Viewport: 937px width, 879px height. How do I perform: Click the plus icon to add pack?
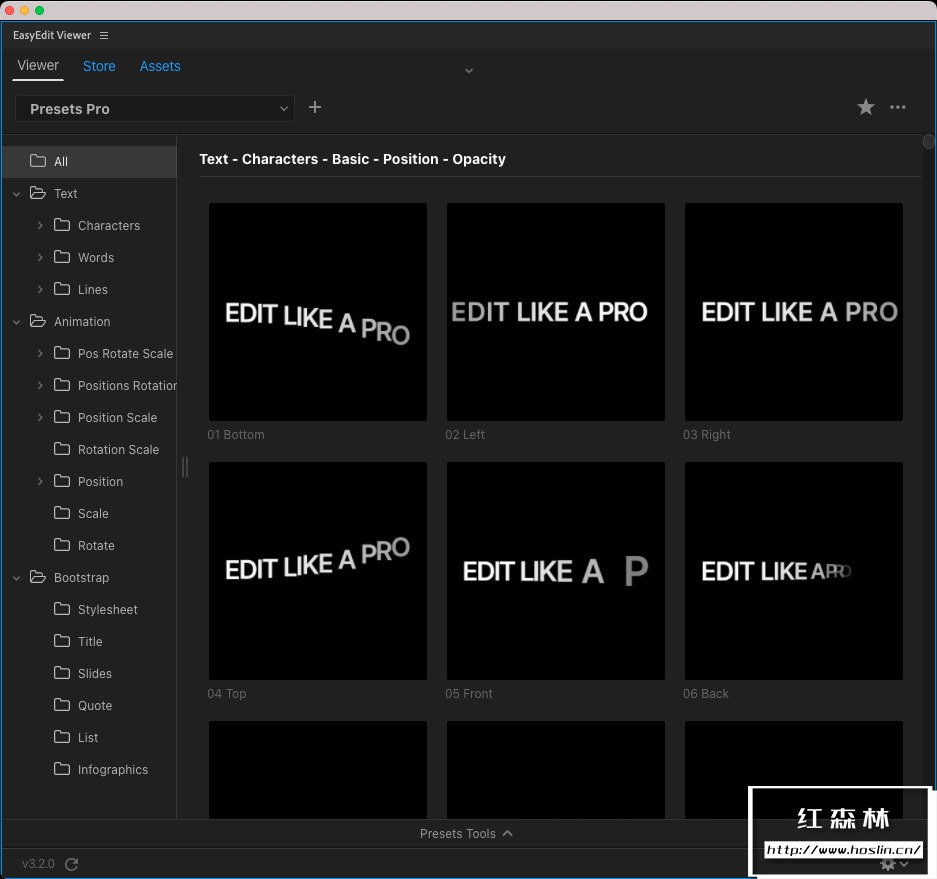315,108
